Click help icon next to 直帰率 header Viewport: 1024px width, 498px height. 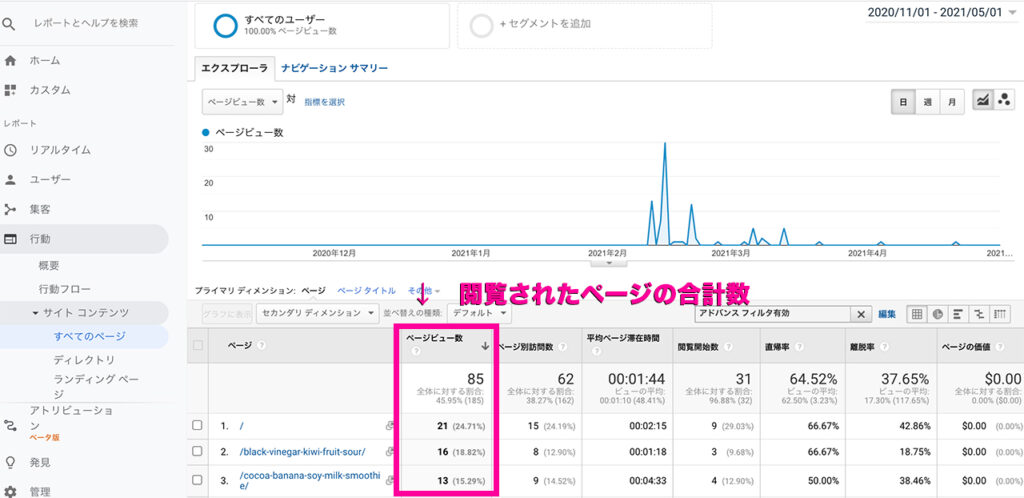(799, 347)
